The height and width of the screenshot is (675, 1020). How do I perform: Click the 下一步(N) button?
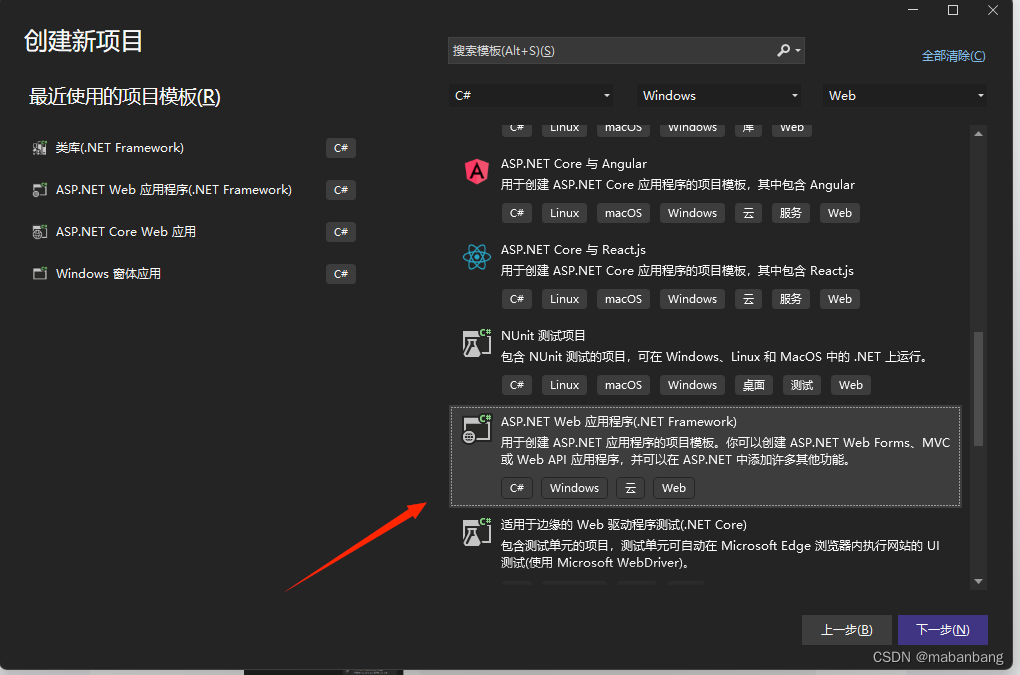943,629
